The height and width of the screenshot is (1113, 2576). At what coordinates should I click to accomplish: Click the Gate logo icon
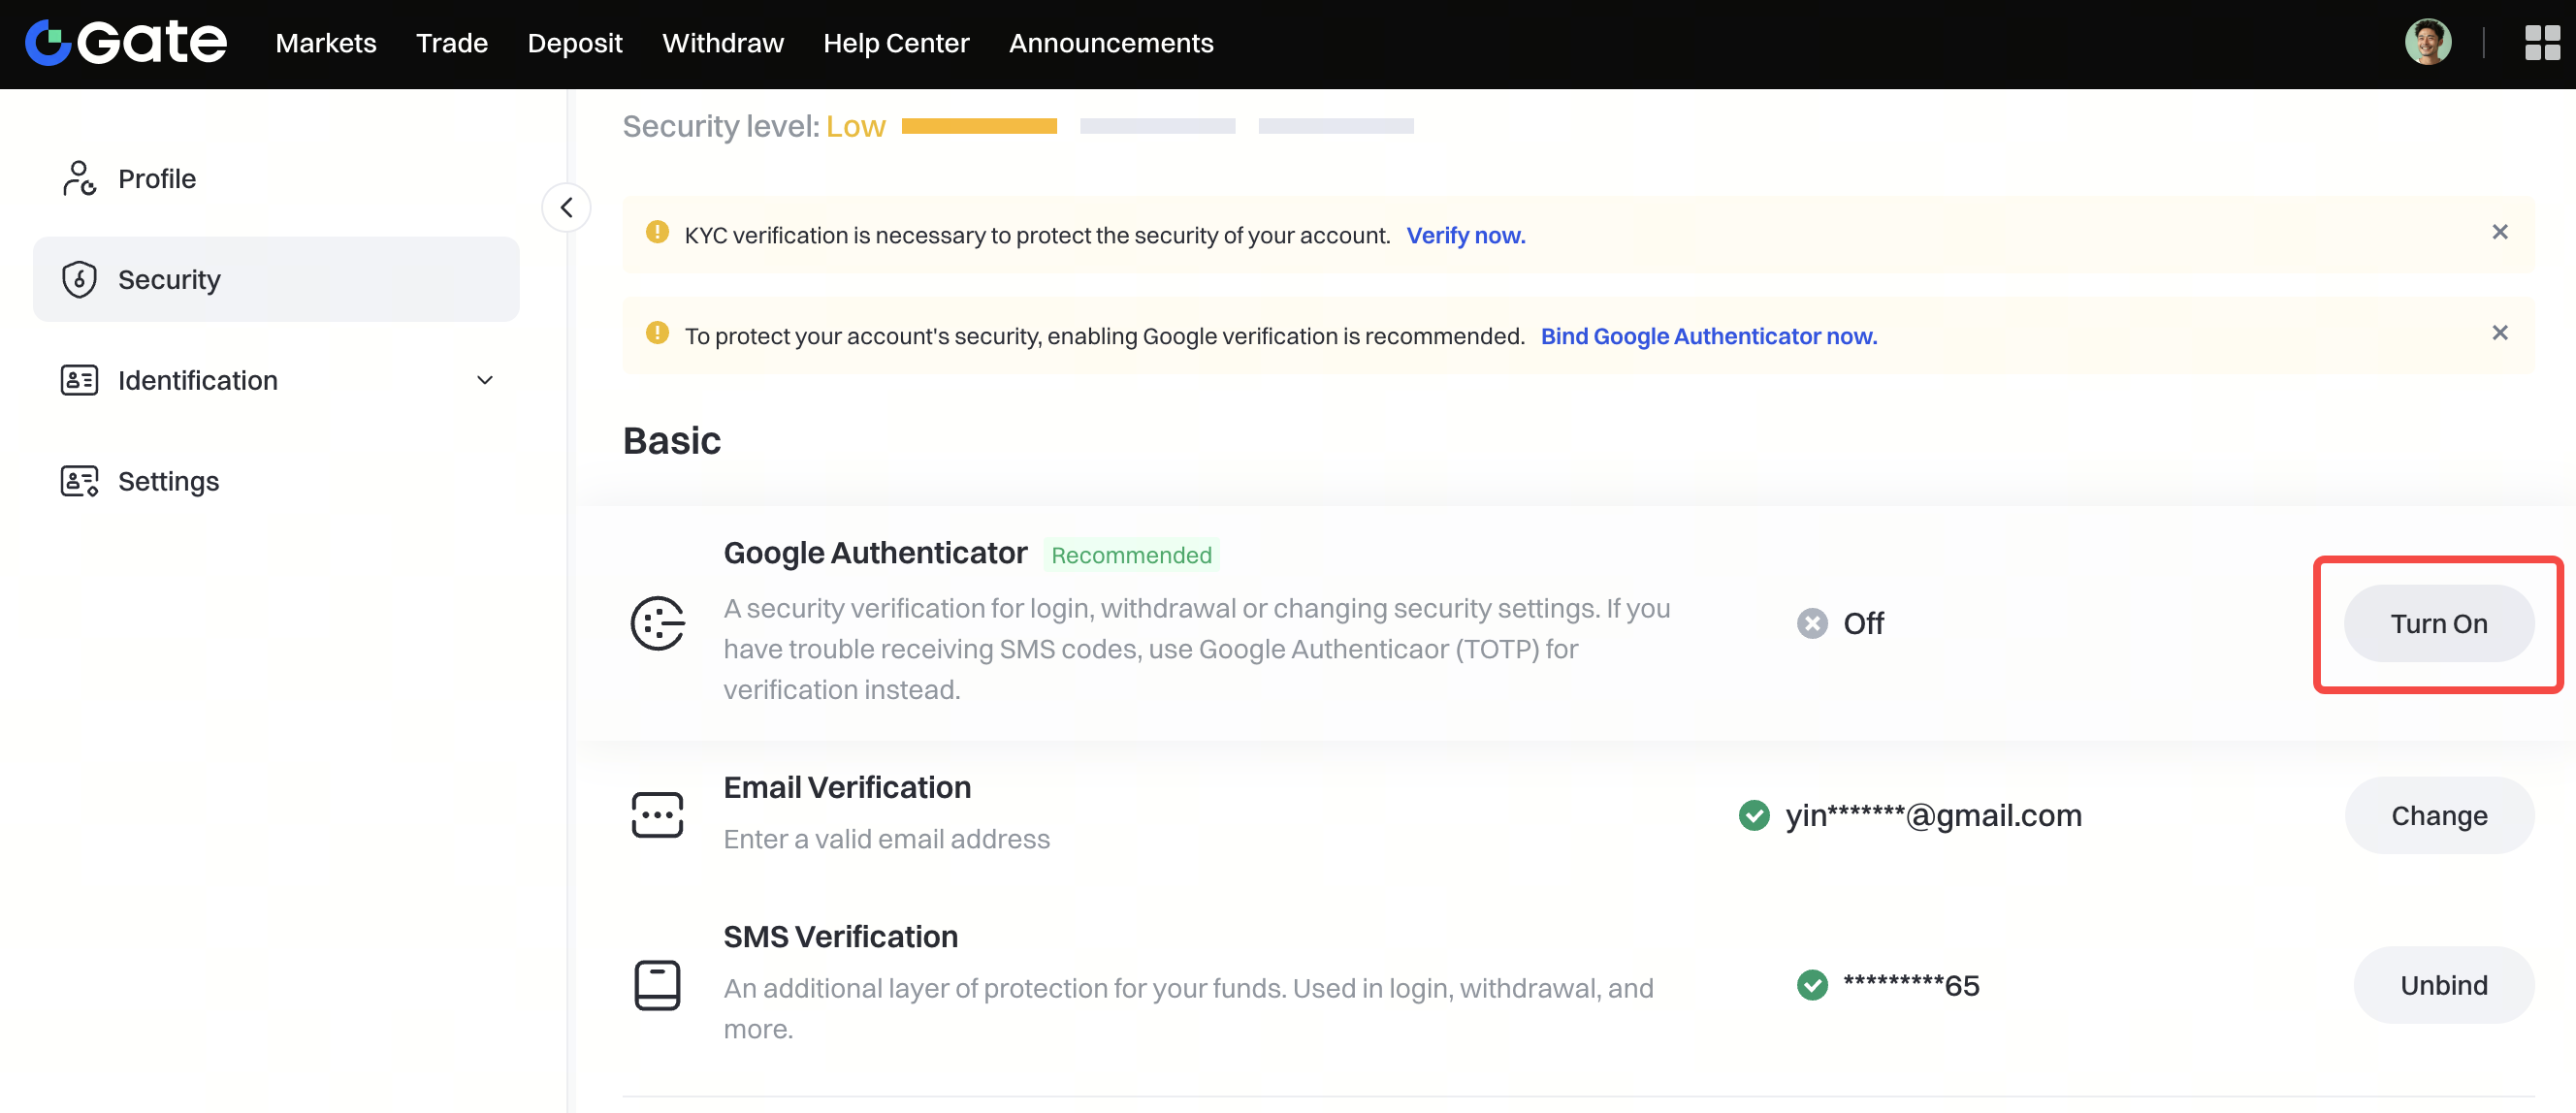[47, 43]
